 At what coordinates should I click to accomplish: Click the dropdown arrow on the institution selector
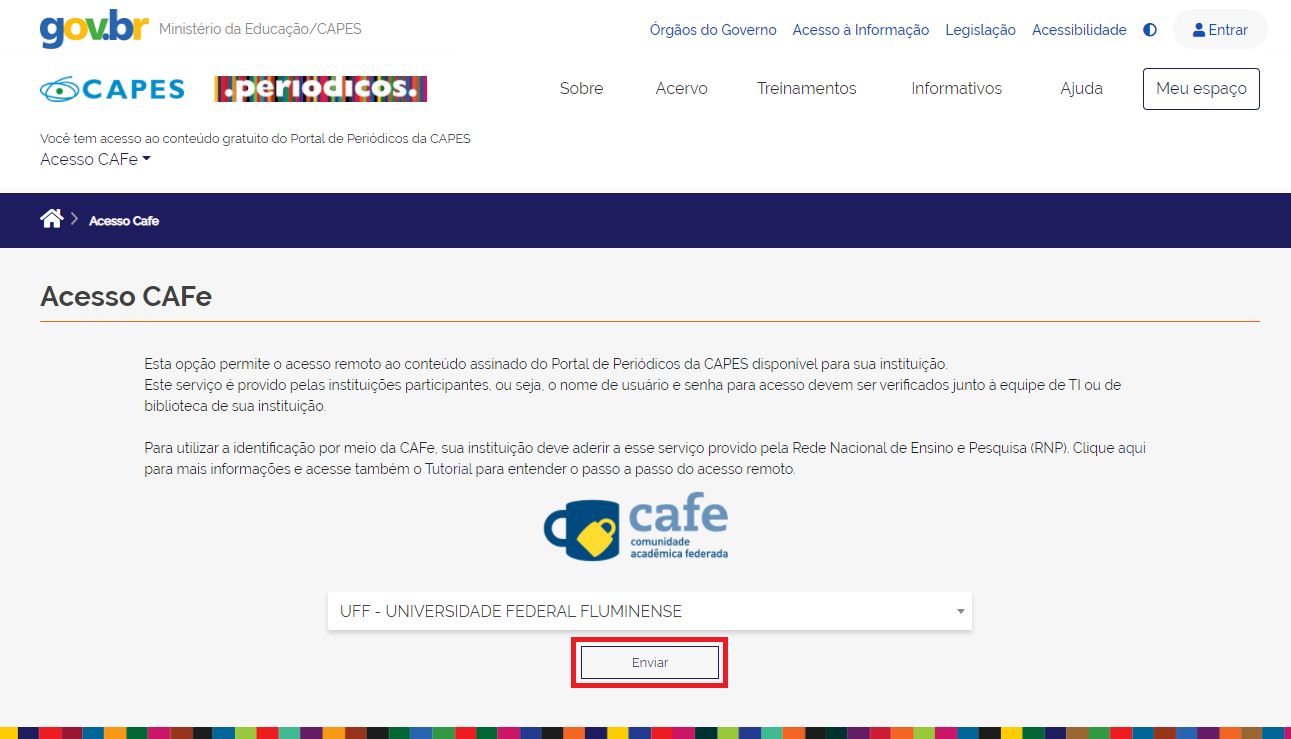(959, 611)
